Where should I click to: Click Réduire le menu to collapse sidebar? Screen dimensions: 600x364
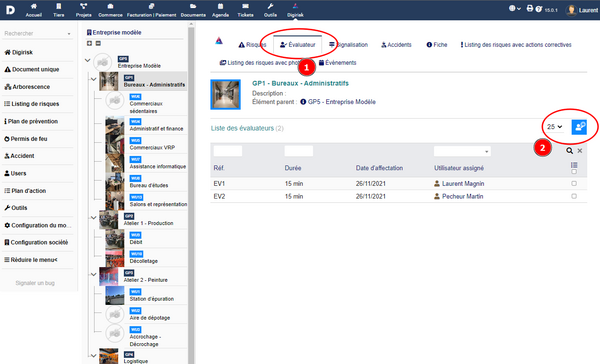(31, 260)
